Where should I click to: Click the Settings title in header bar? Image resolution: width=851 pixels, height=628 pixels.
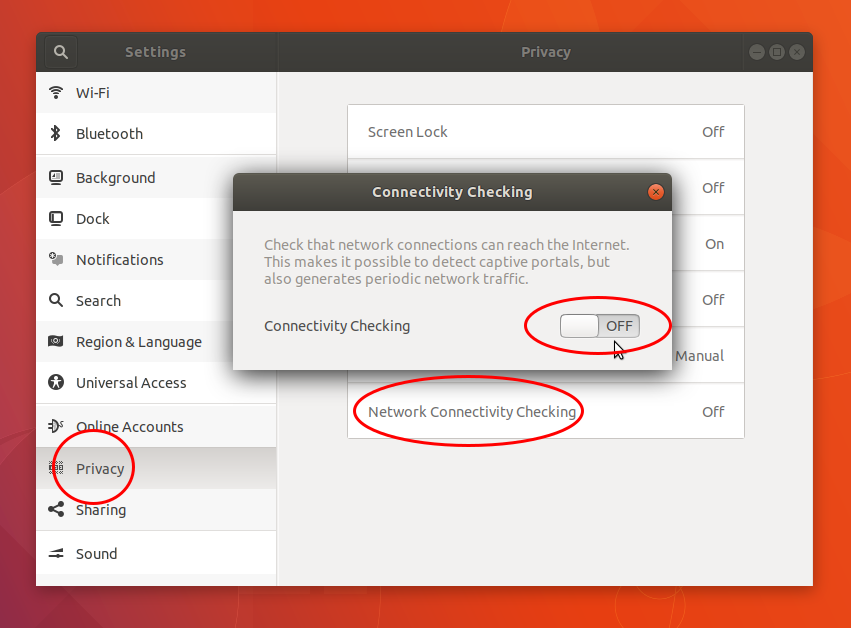point(155,52)
